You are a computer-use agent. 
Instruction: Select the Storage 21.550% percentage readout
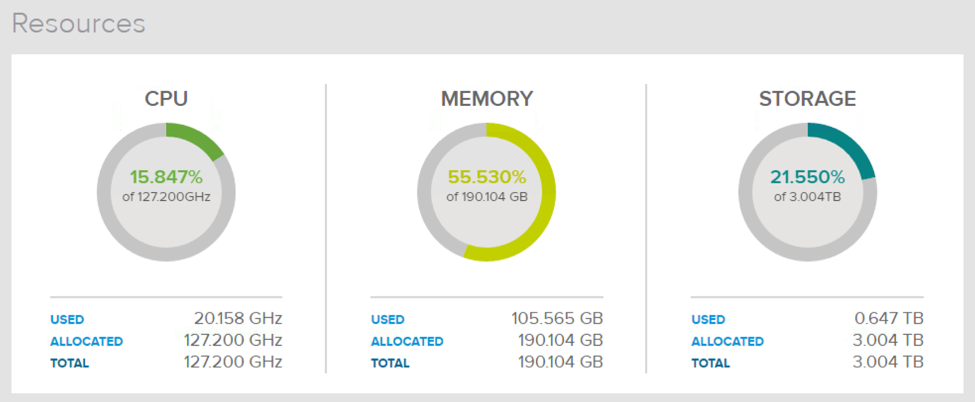coord(807,177)
